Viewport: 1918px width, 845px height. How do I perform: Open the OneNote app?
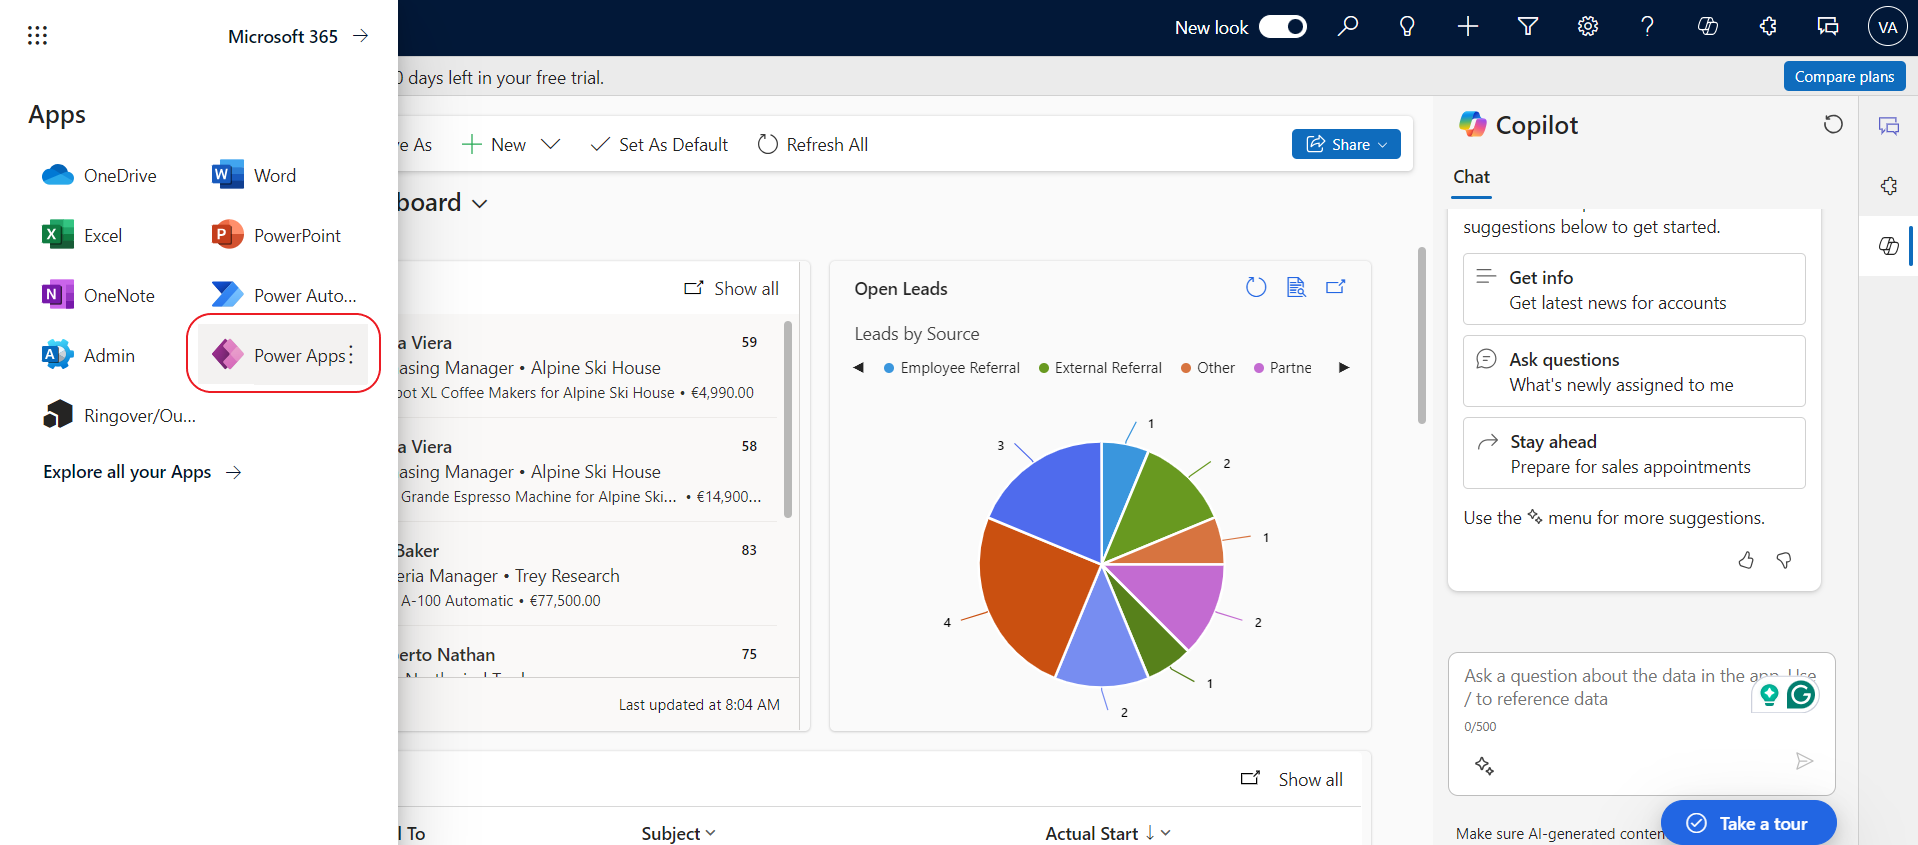99,296
